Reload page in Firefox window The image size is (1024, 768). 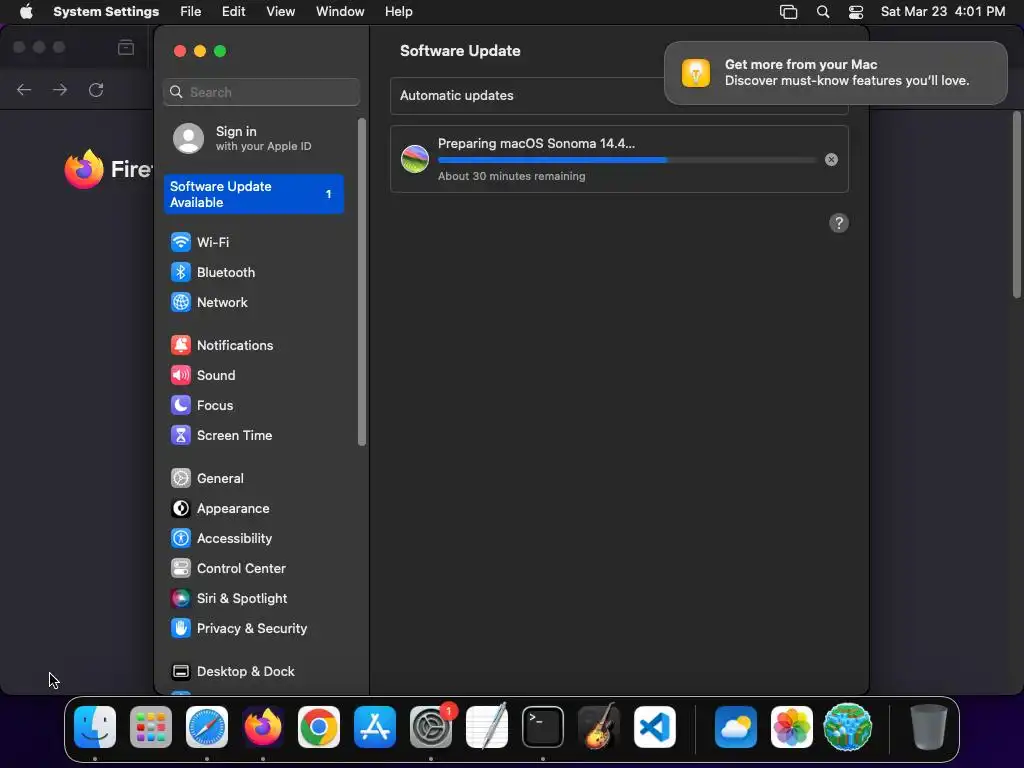coord(96,89)
